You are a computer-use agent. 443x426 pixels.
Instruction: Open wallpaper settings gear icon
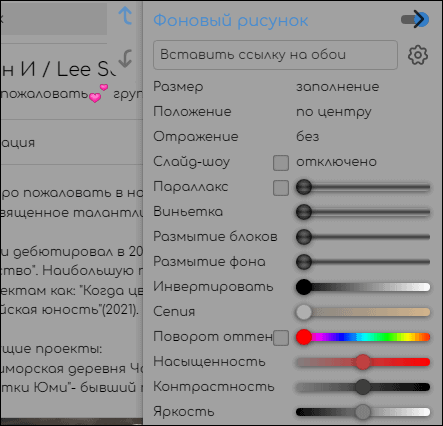pos(418,55)
